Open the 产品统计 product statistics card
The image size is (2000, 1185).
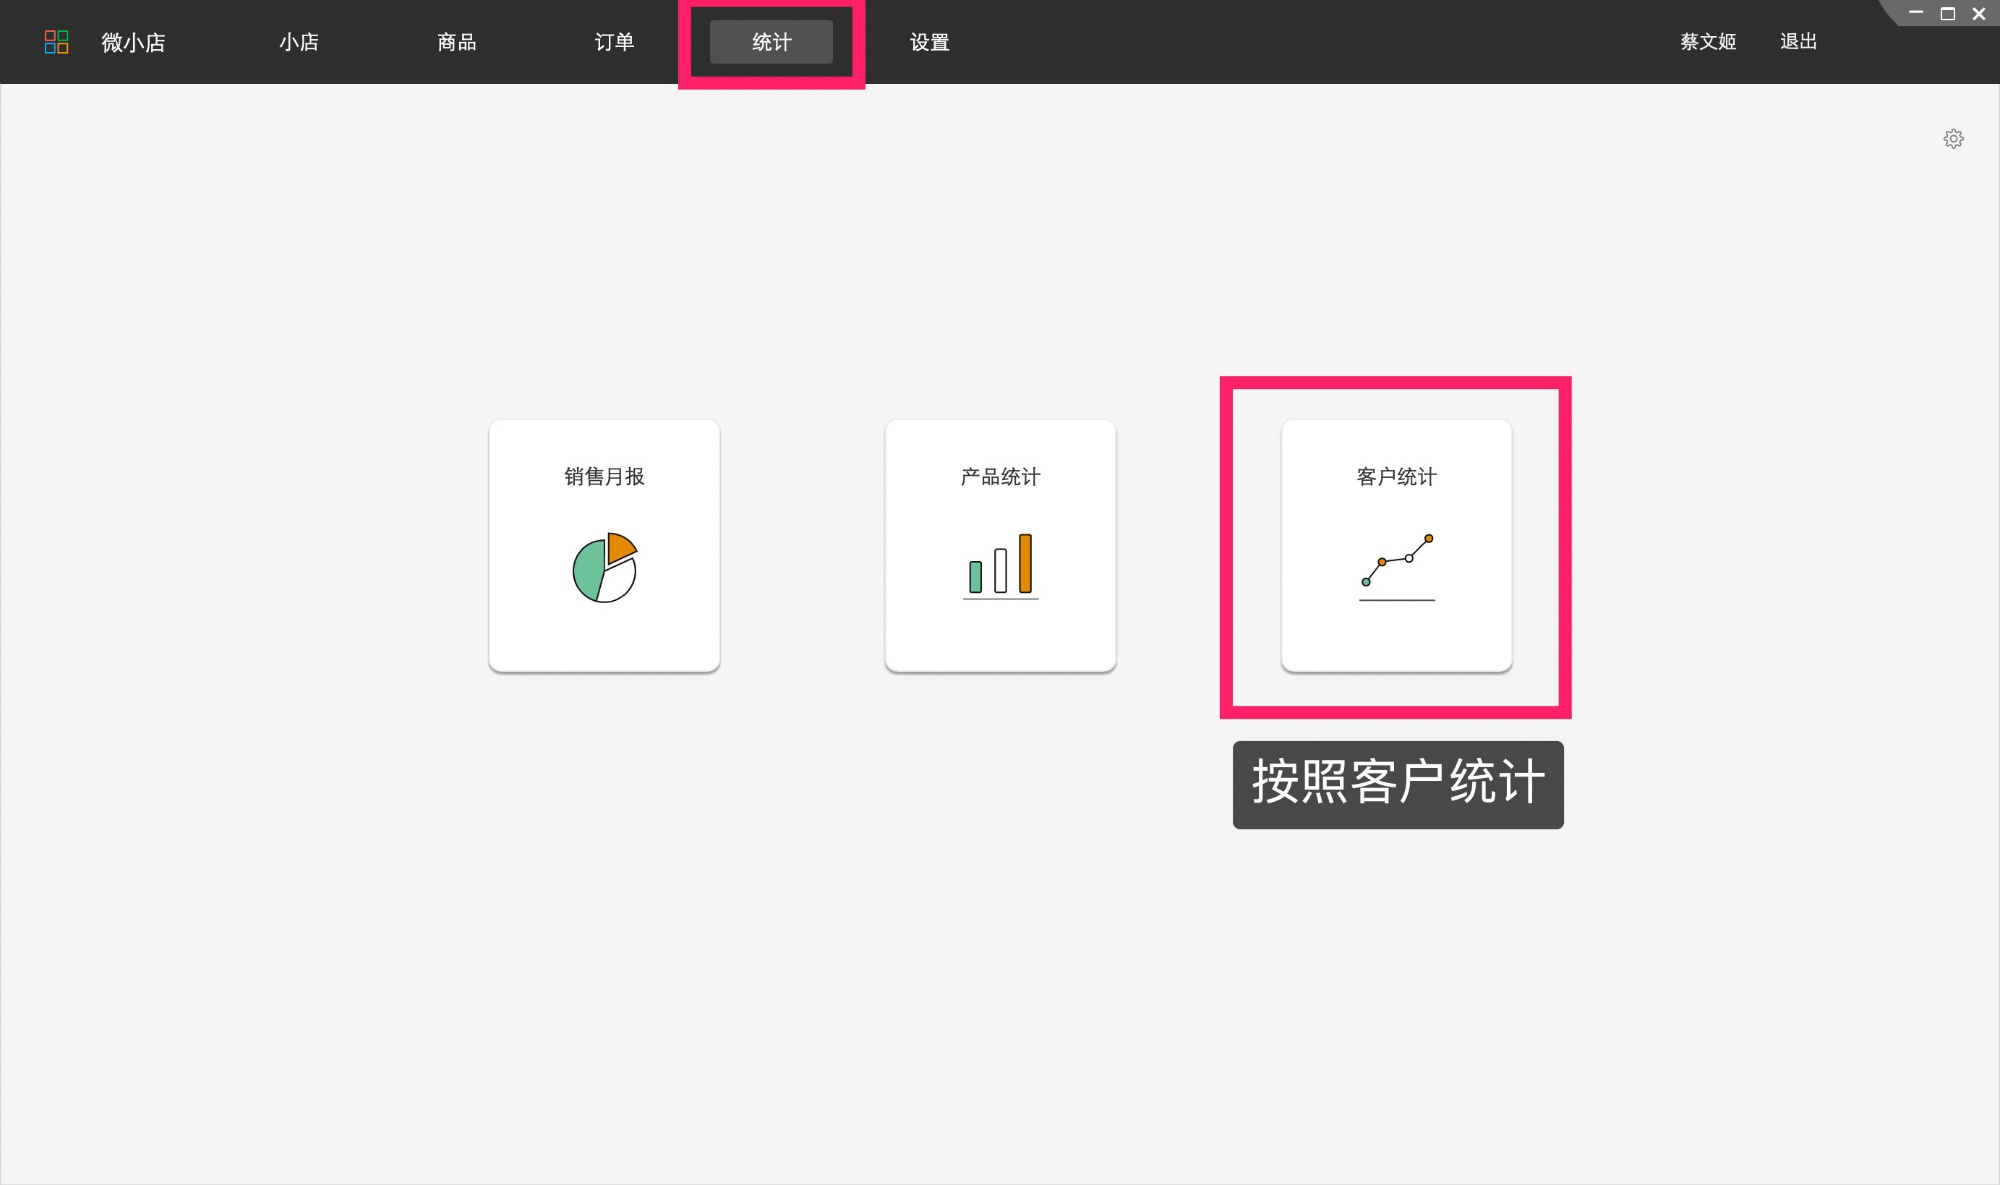pyautogui.click(x=999, y=545)
